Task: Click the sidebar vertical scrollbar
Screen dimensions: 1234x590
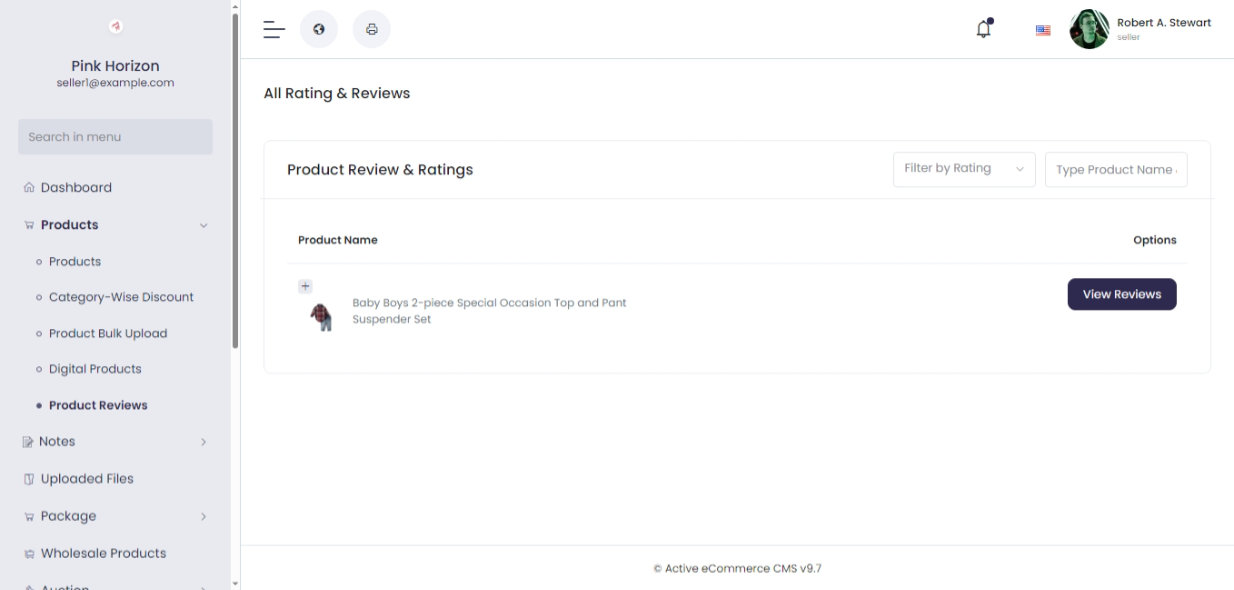Action: pos(235,180)
